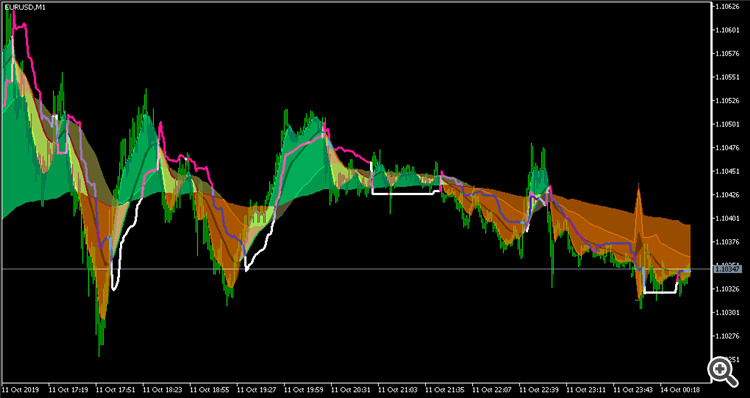
Task: Select the 11 Oct 21:35 time label
Action: click(x=445, y=389)
